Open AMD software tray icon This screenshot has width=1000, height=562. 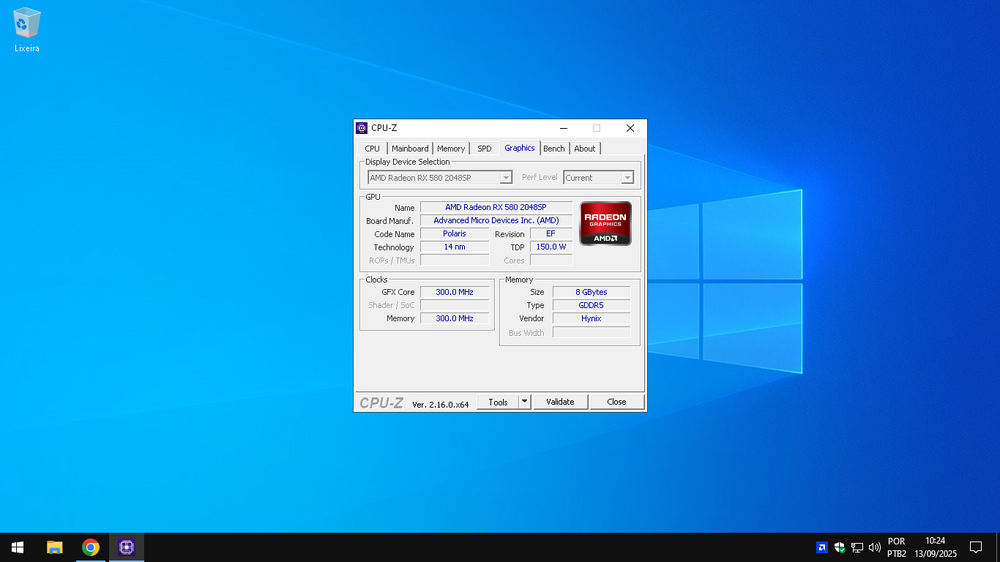click(x=822, y=547)
